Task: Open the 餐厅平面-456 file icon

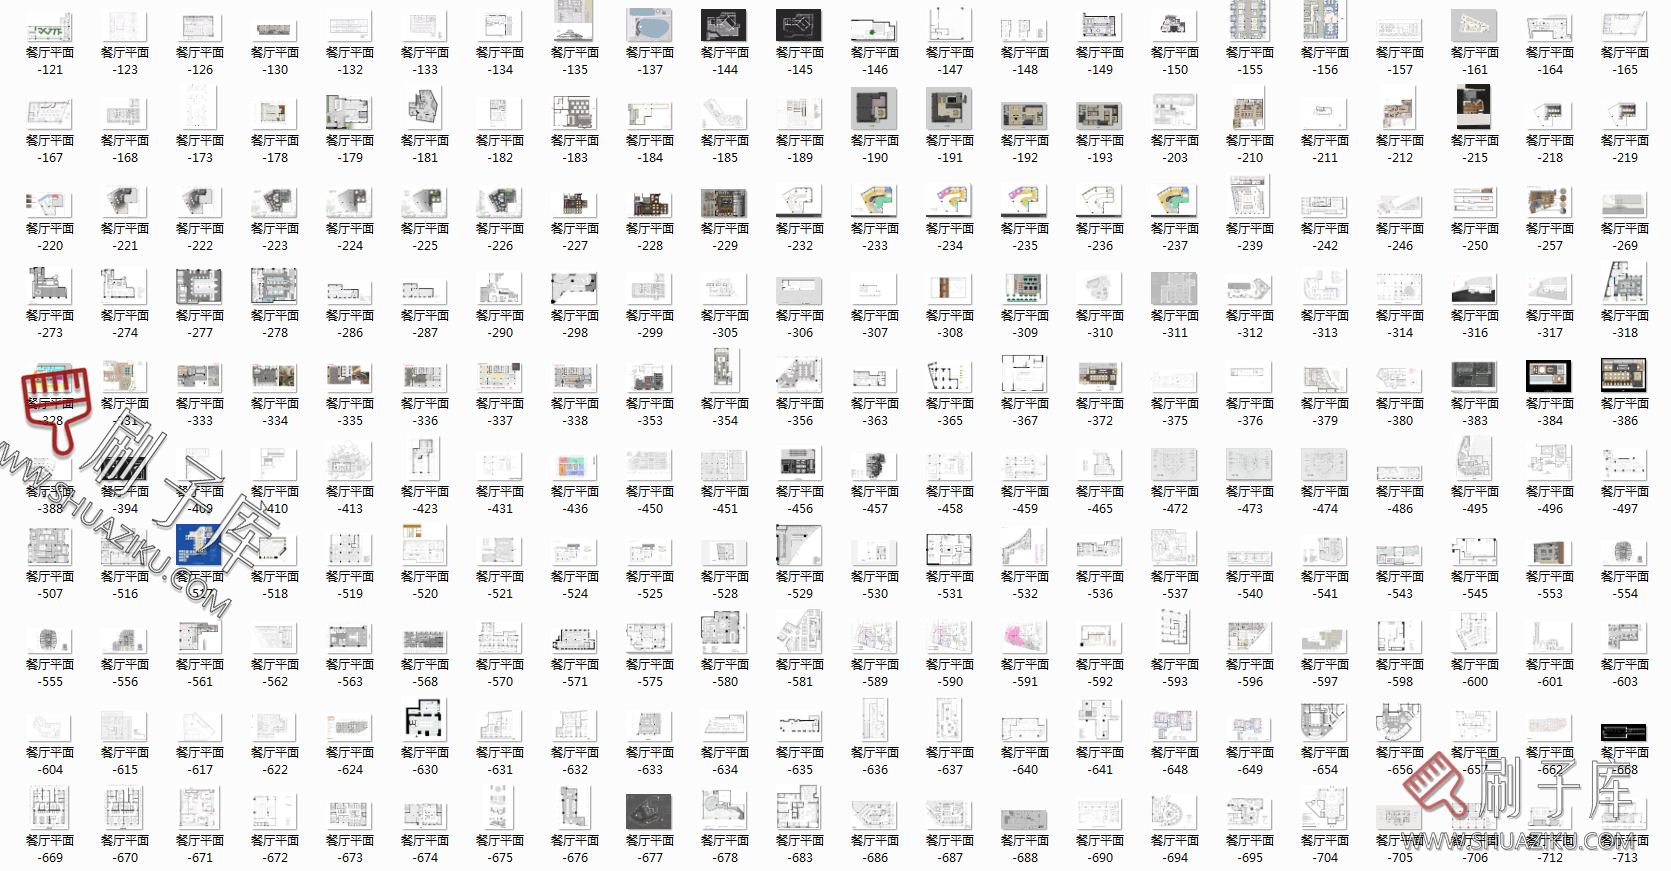Action: 800,462
